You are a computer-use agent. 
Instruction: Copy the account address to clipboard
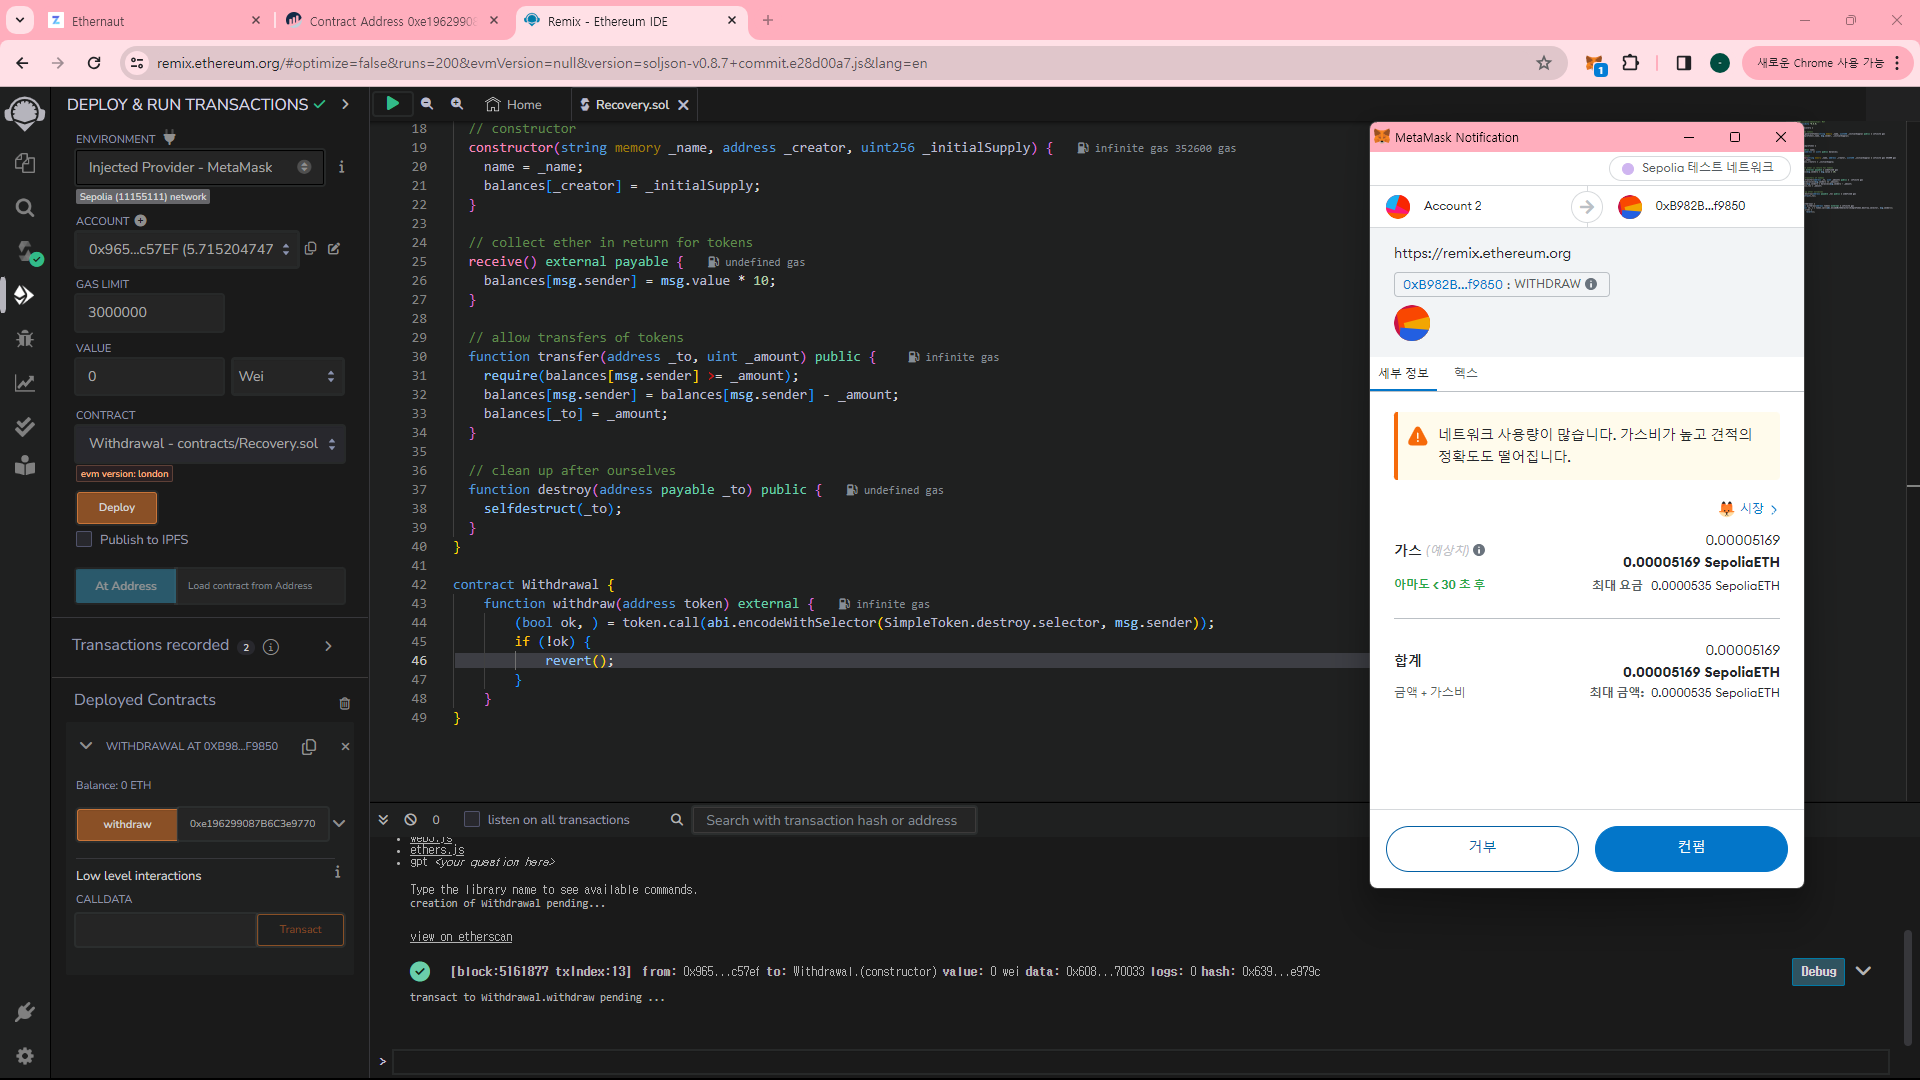pos(311,248)
